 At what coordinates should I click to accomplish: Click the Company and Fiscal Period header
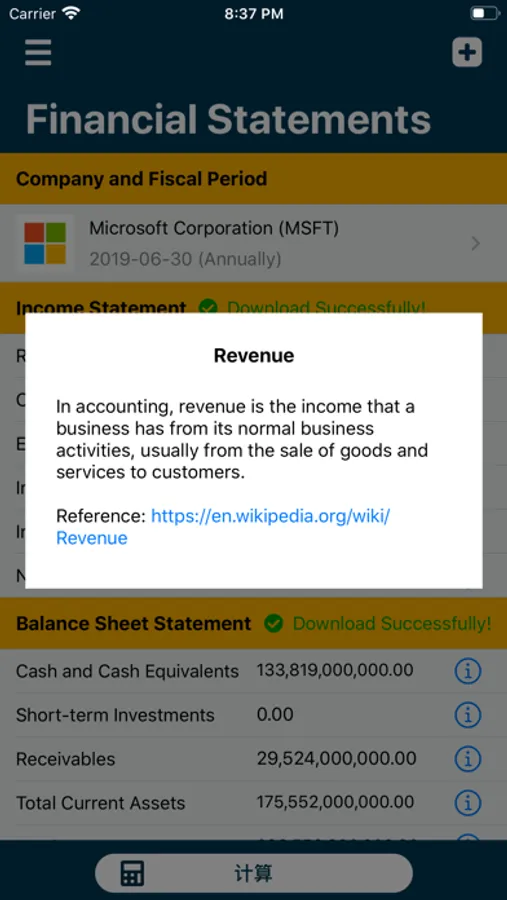(x=141, y=179)
